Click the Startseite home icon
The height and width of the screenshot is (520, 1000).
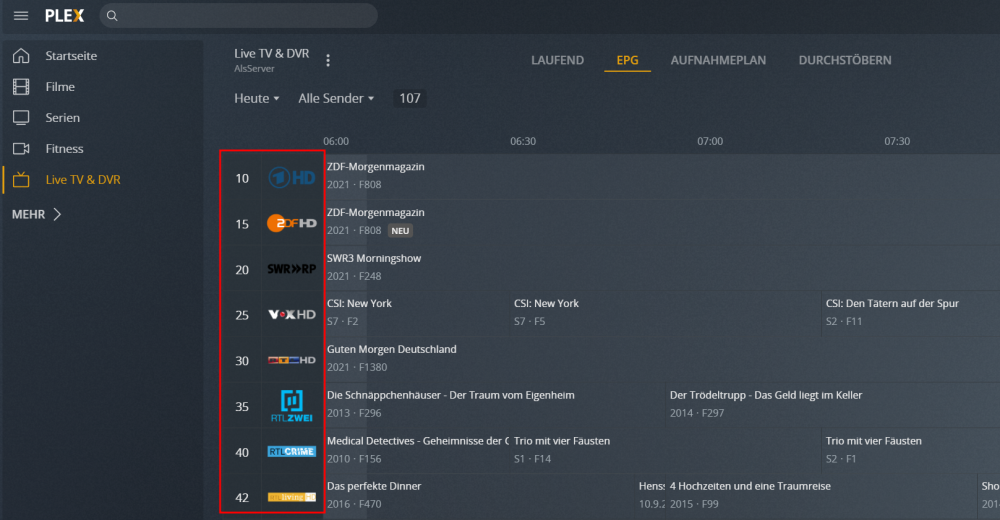click(x=21, y=56)
